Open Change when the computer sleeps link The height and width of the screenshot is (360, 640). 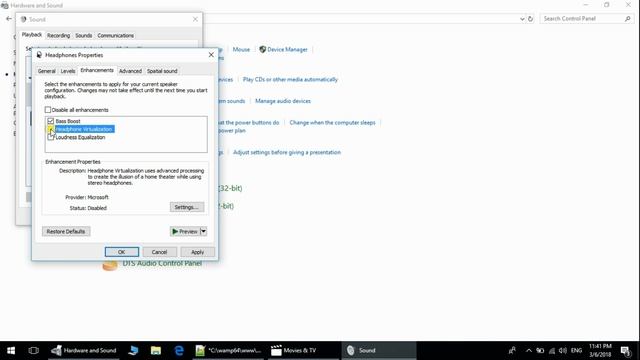click(x=332, y=122)
